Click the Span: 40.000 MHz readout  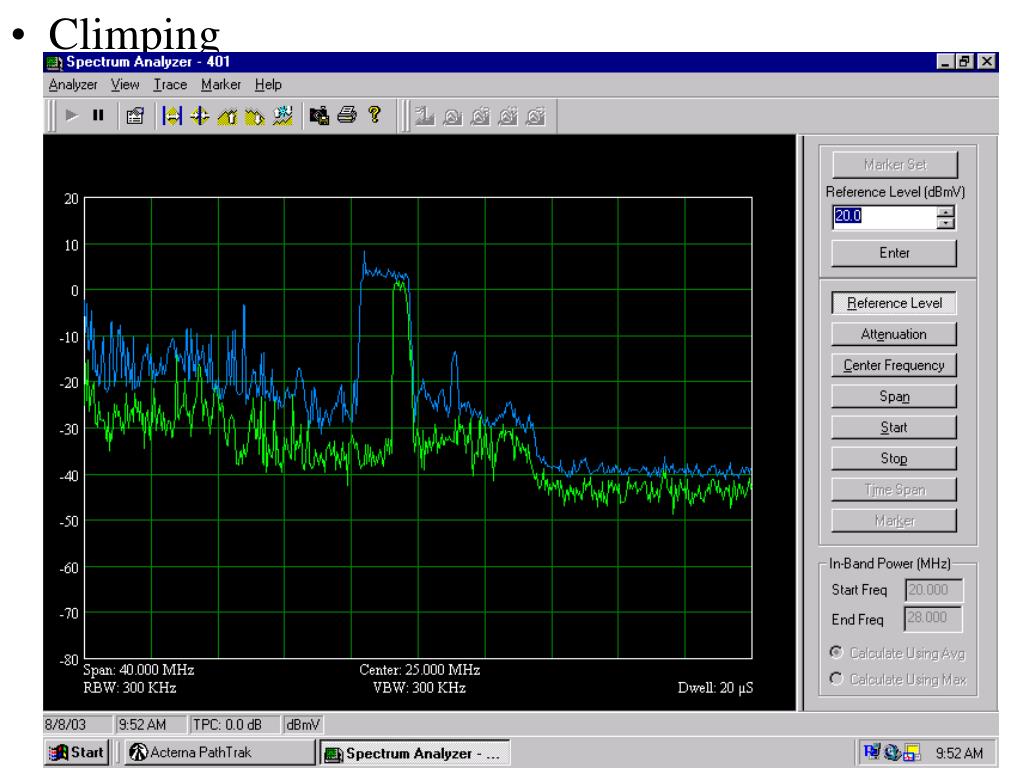138,670
